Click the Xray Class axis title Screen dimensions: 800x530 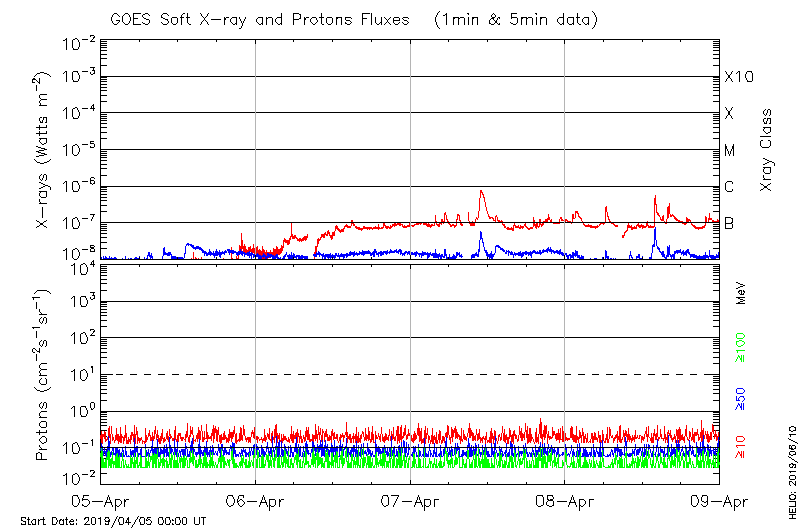(766, 150)
